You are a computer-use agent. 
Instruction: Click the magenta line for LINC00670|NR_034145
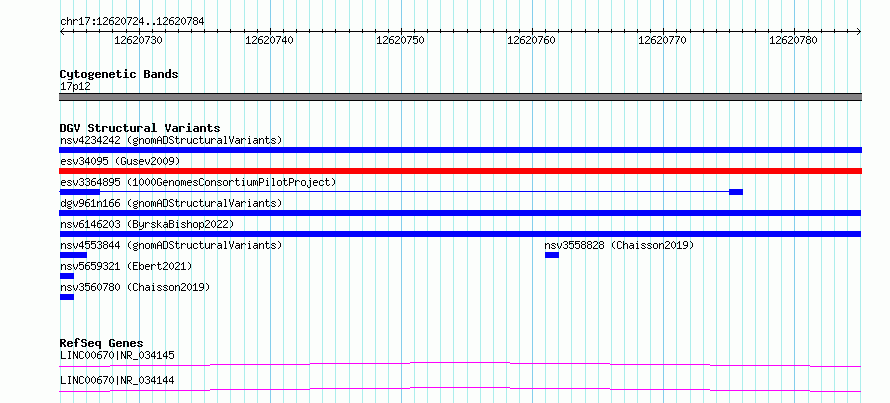[x=460, y=364]
